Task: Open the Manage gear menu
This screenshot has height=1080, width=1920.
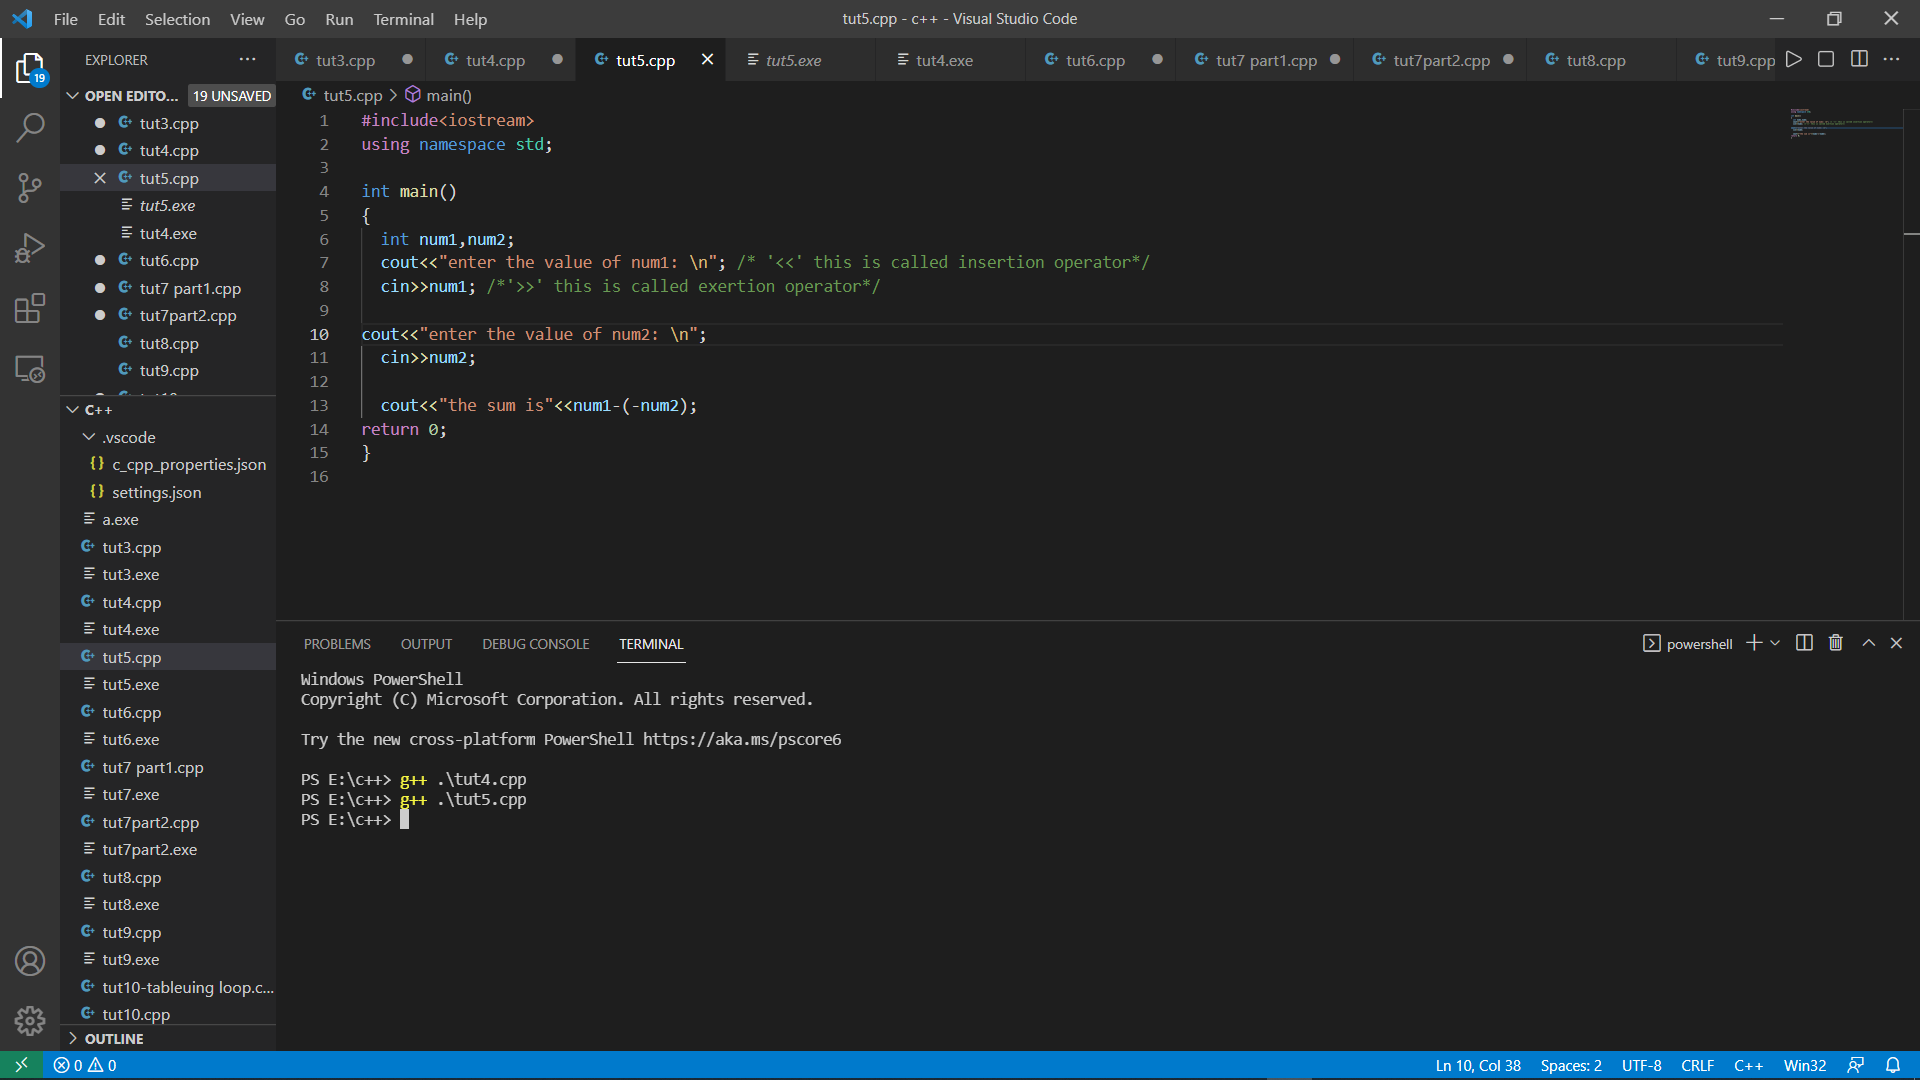Action: 30,1020
